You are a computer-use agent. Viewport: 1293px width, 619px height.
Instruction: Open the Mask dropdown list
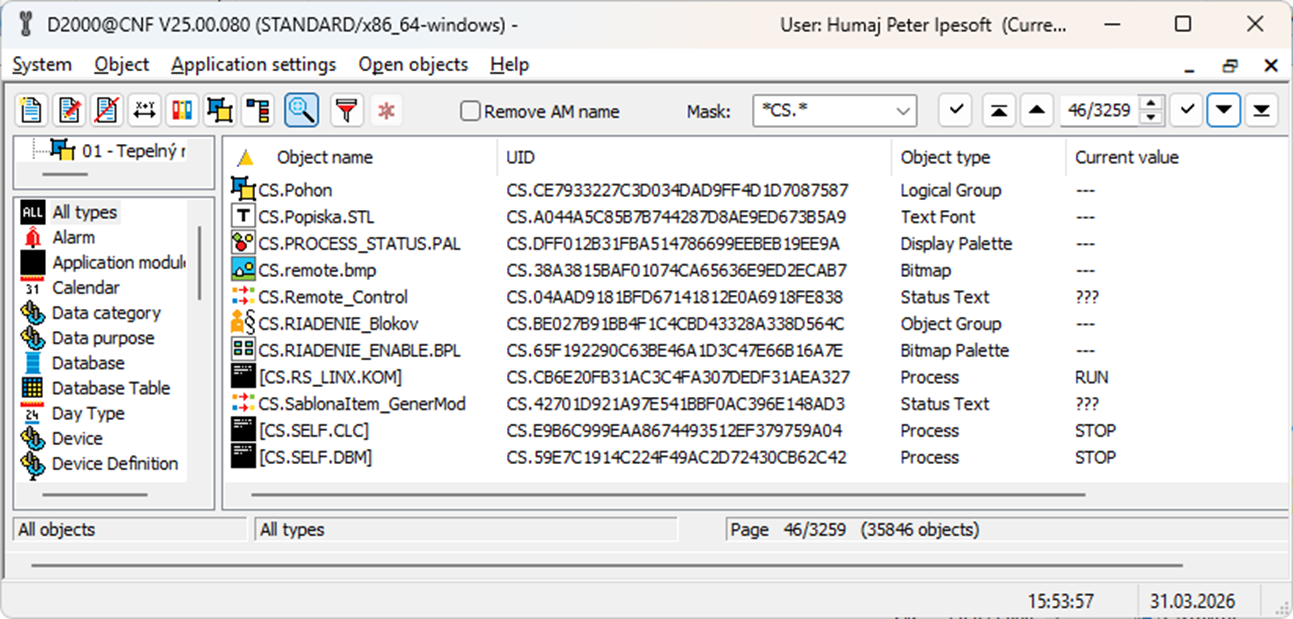point(903,111)
